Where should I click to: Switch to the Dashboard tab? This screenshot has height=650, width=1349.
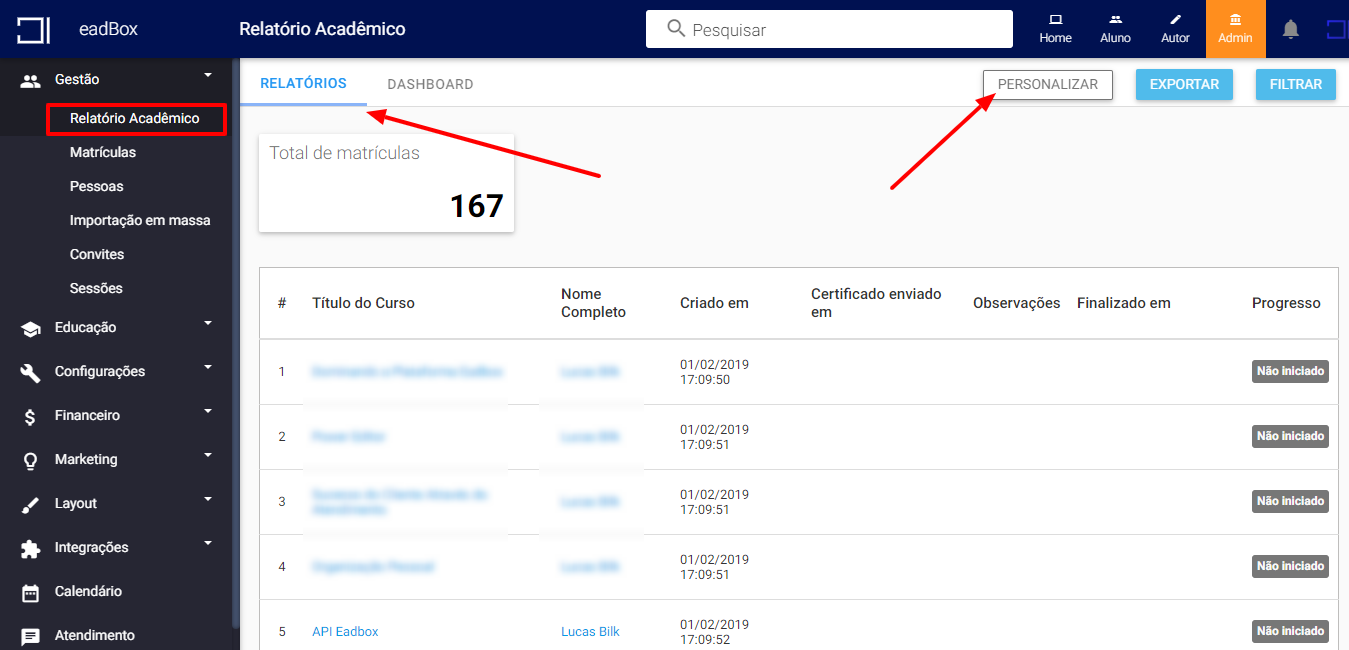(x=430, y=84)
